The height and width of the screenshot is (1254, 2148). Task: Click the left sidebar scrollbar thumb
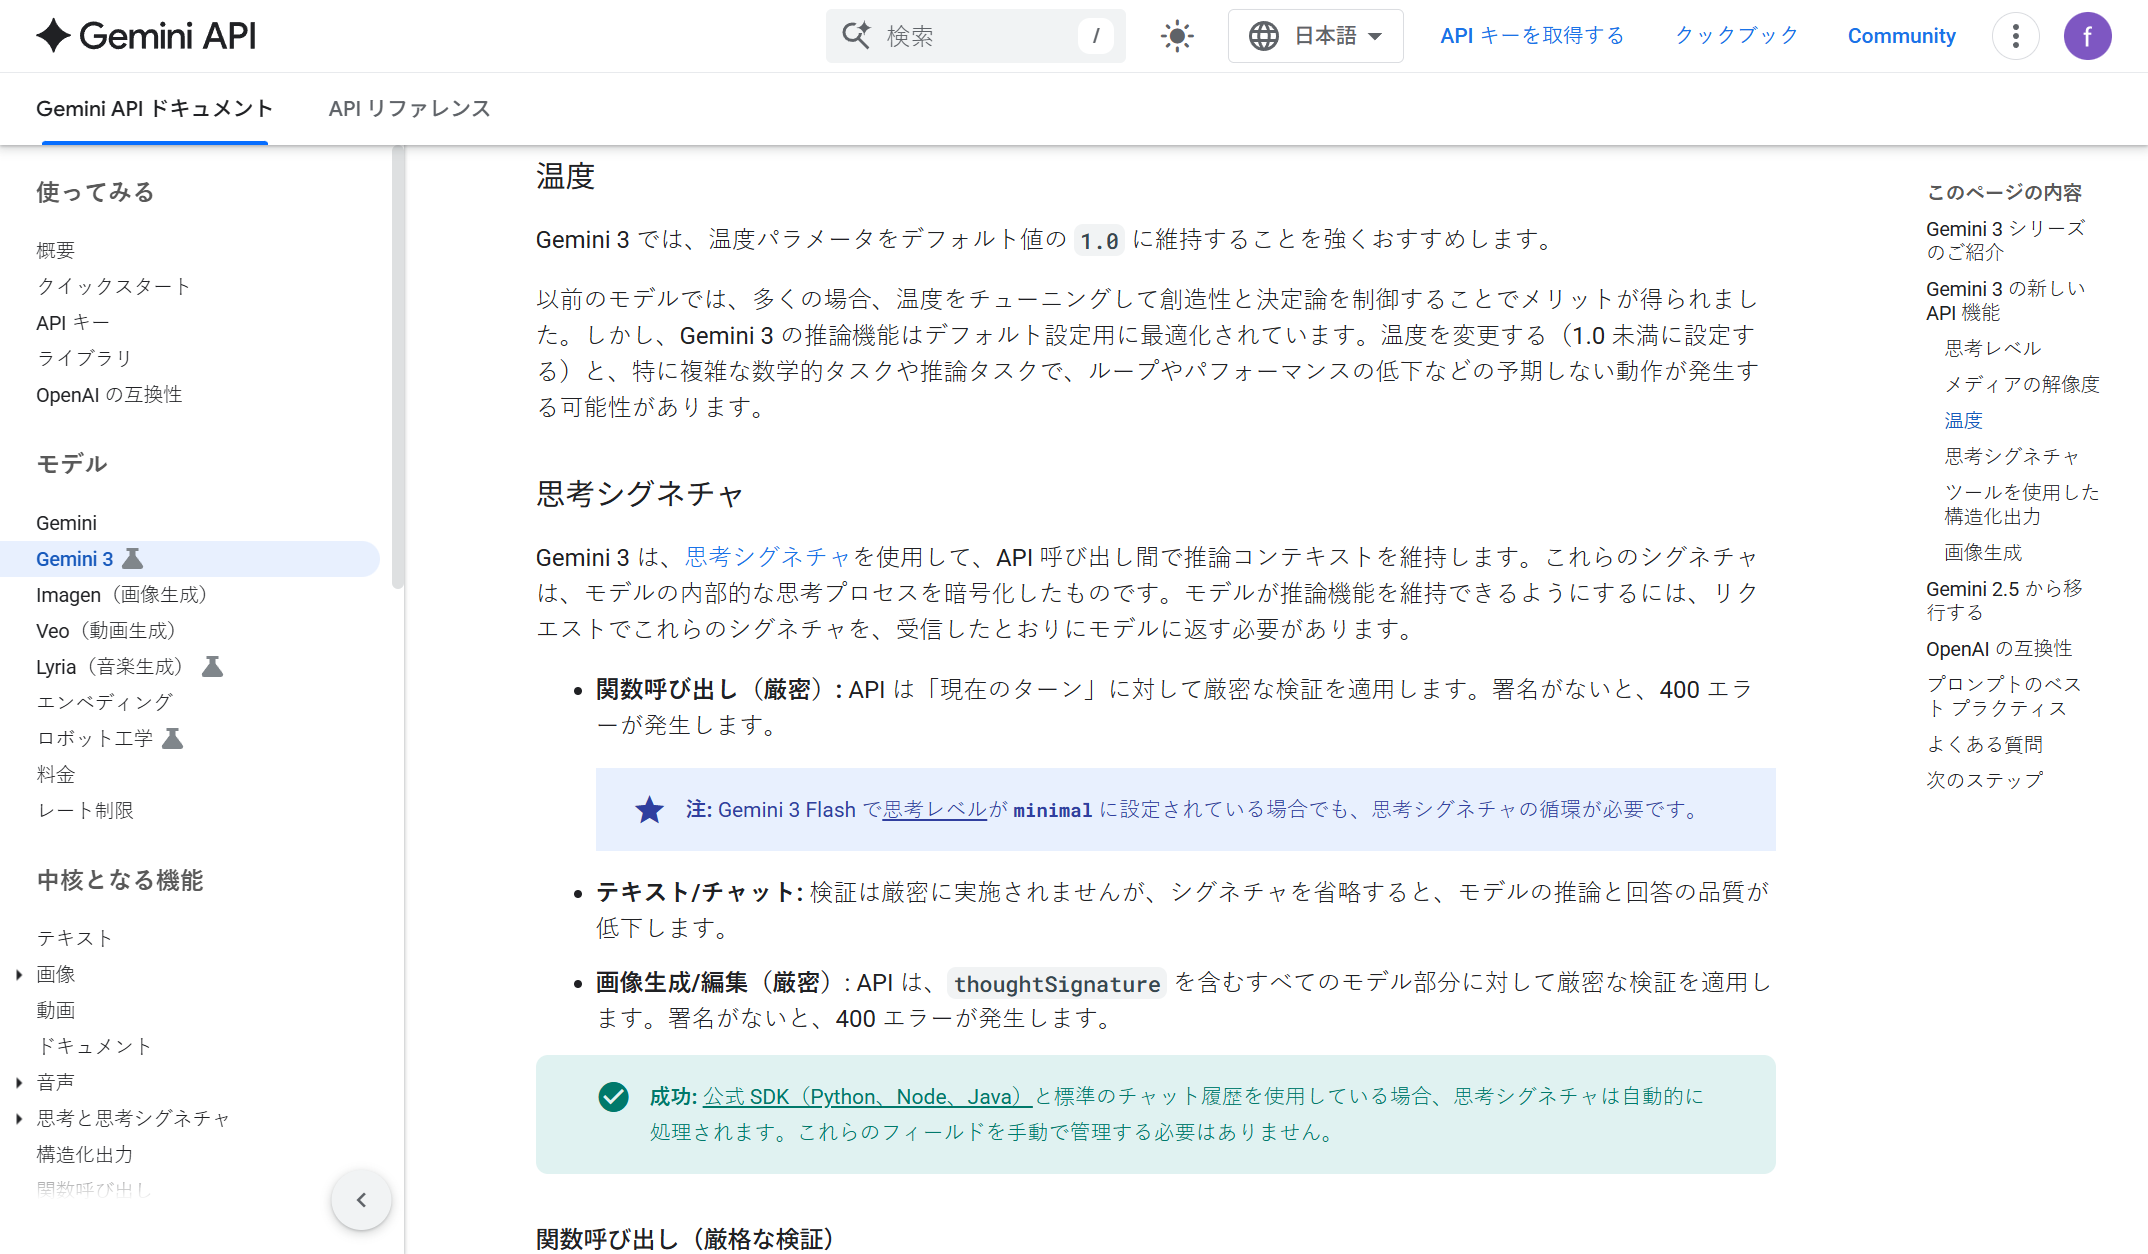tap(398, 368)
